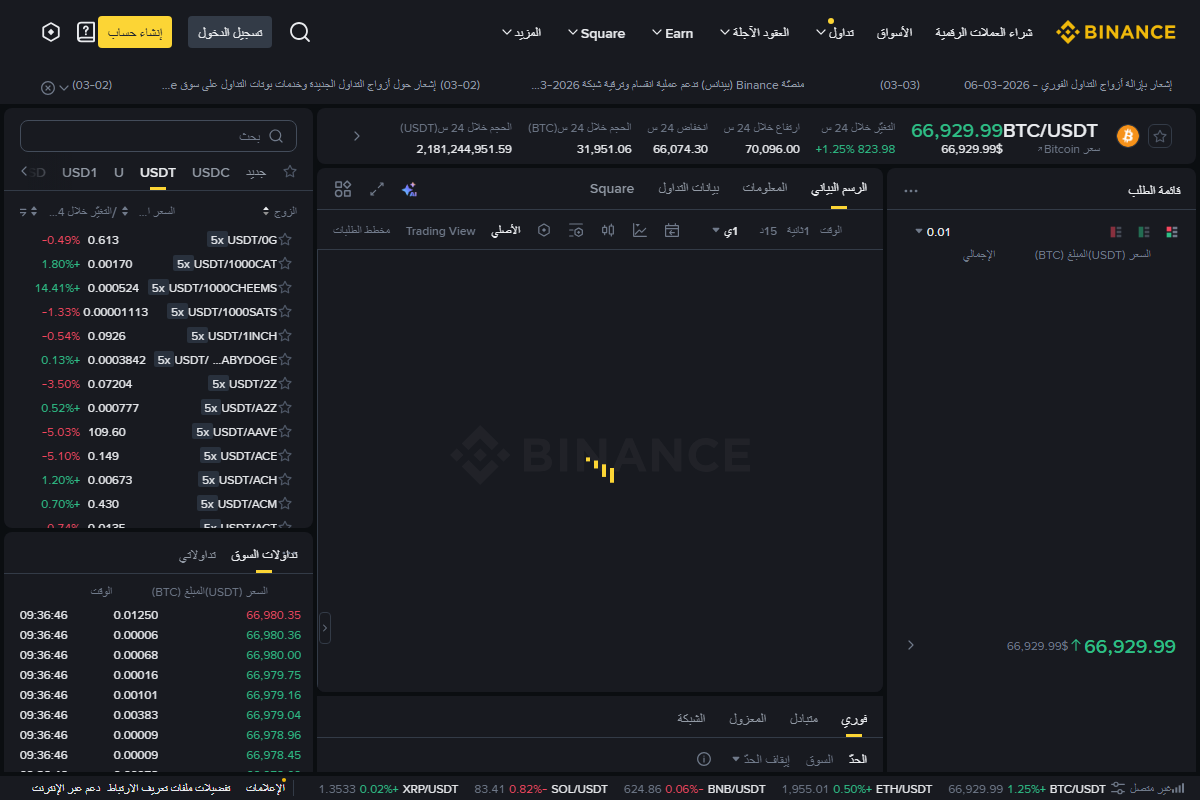Switch to the تداولاتي my trades tab
Viewport: 1200px width, 800px height.
pos(197,554)
